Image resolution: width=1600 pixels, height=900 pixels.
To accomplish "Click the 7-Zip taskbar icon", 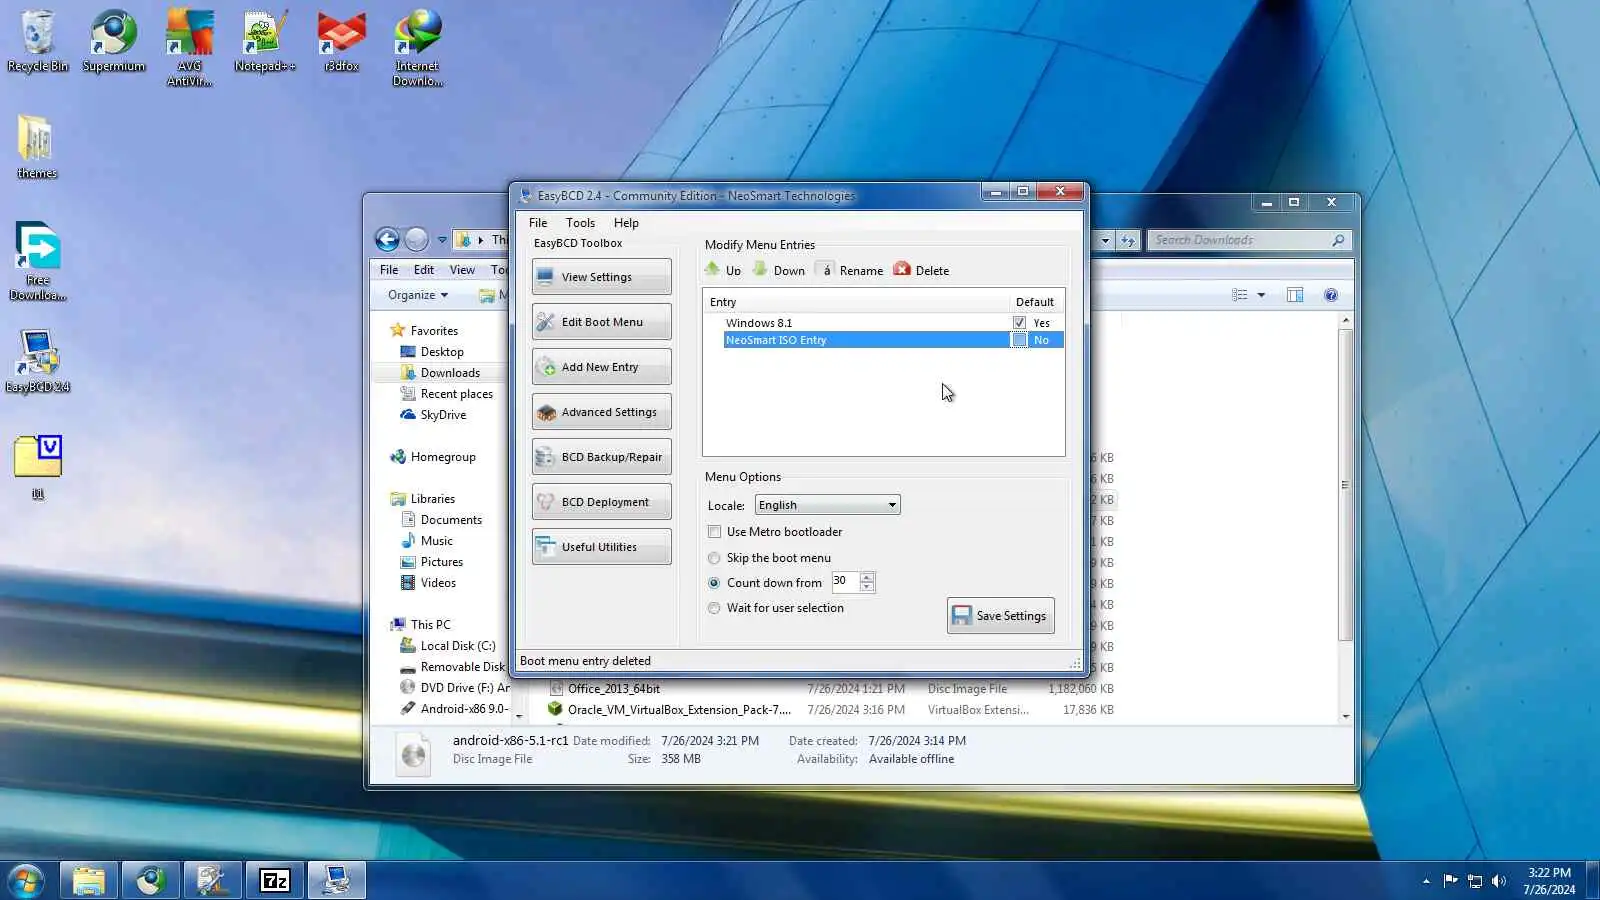I will [274, 881].
